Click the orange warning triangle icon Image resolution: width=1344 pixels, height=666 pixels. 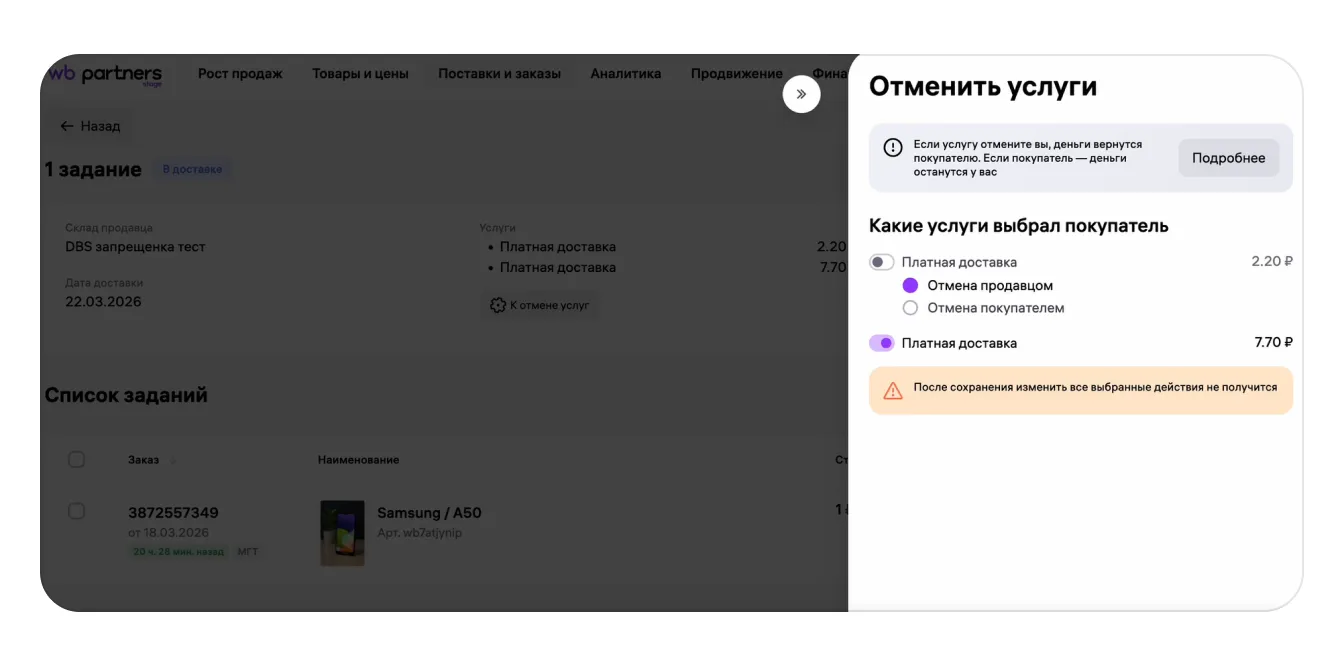(893, 391)
